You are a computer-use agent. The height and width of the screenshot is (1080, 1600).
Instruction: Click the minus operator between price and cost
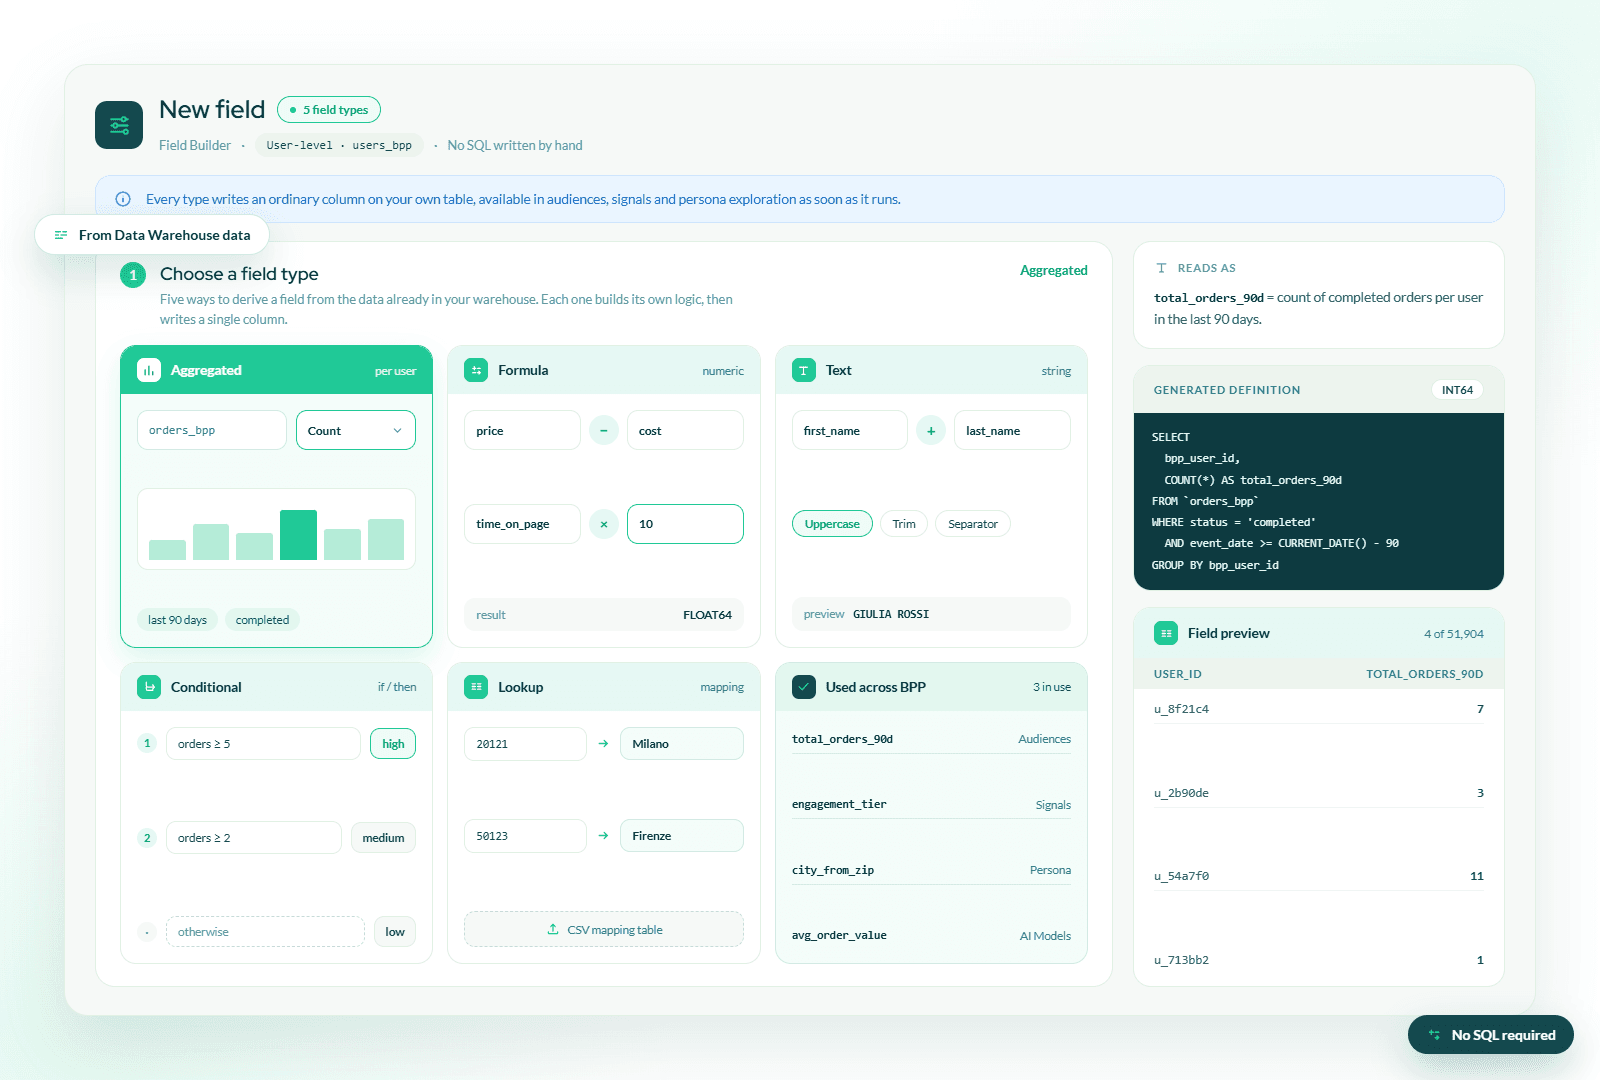coord(604,431)
